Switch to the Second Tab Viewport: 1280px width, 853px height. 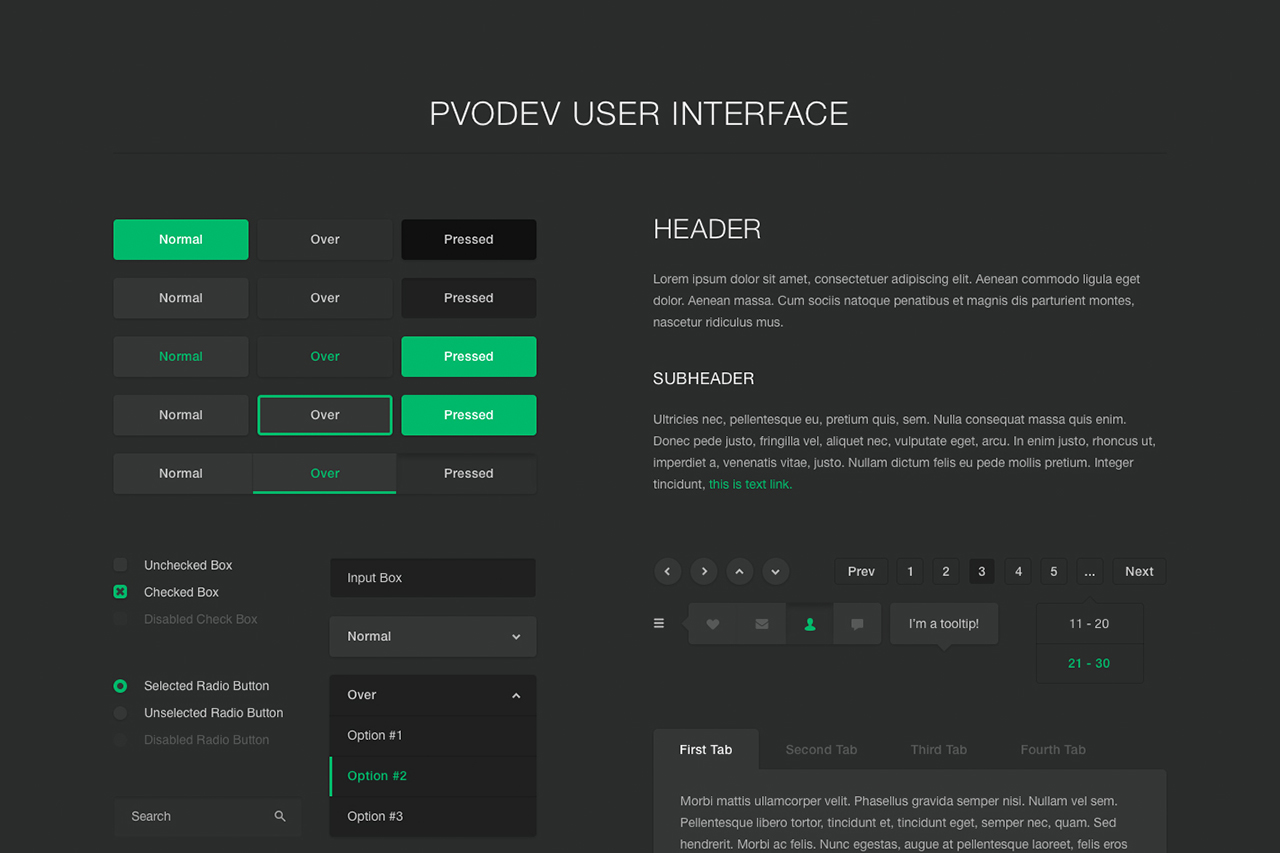pyautogui.click(x=821, y=749)
